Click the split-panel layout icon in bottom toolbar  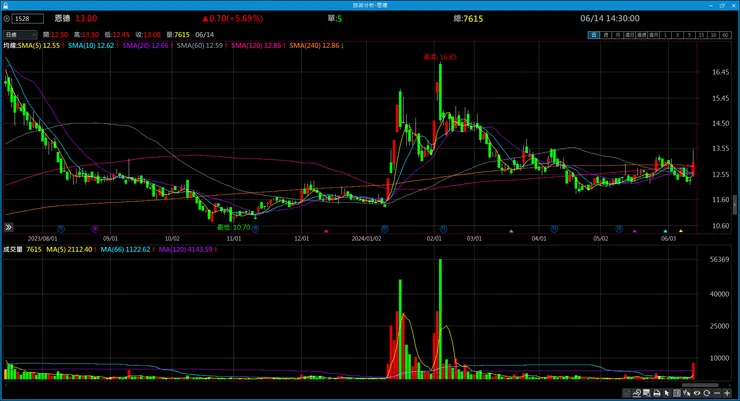(x=677, y=393)
